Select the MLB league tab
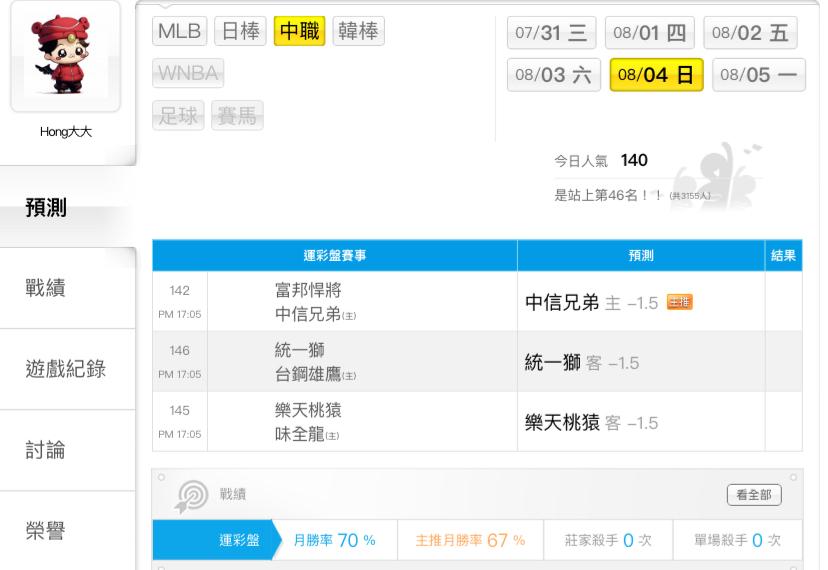Screen dimensions: 828x570 point(179,31)
